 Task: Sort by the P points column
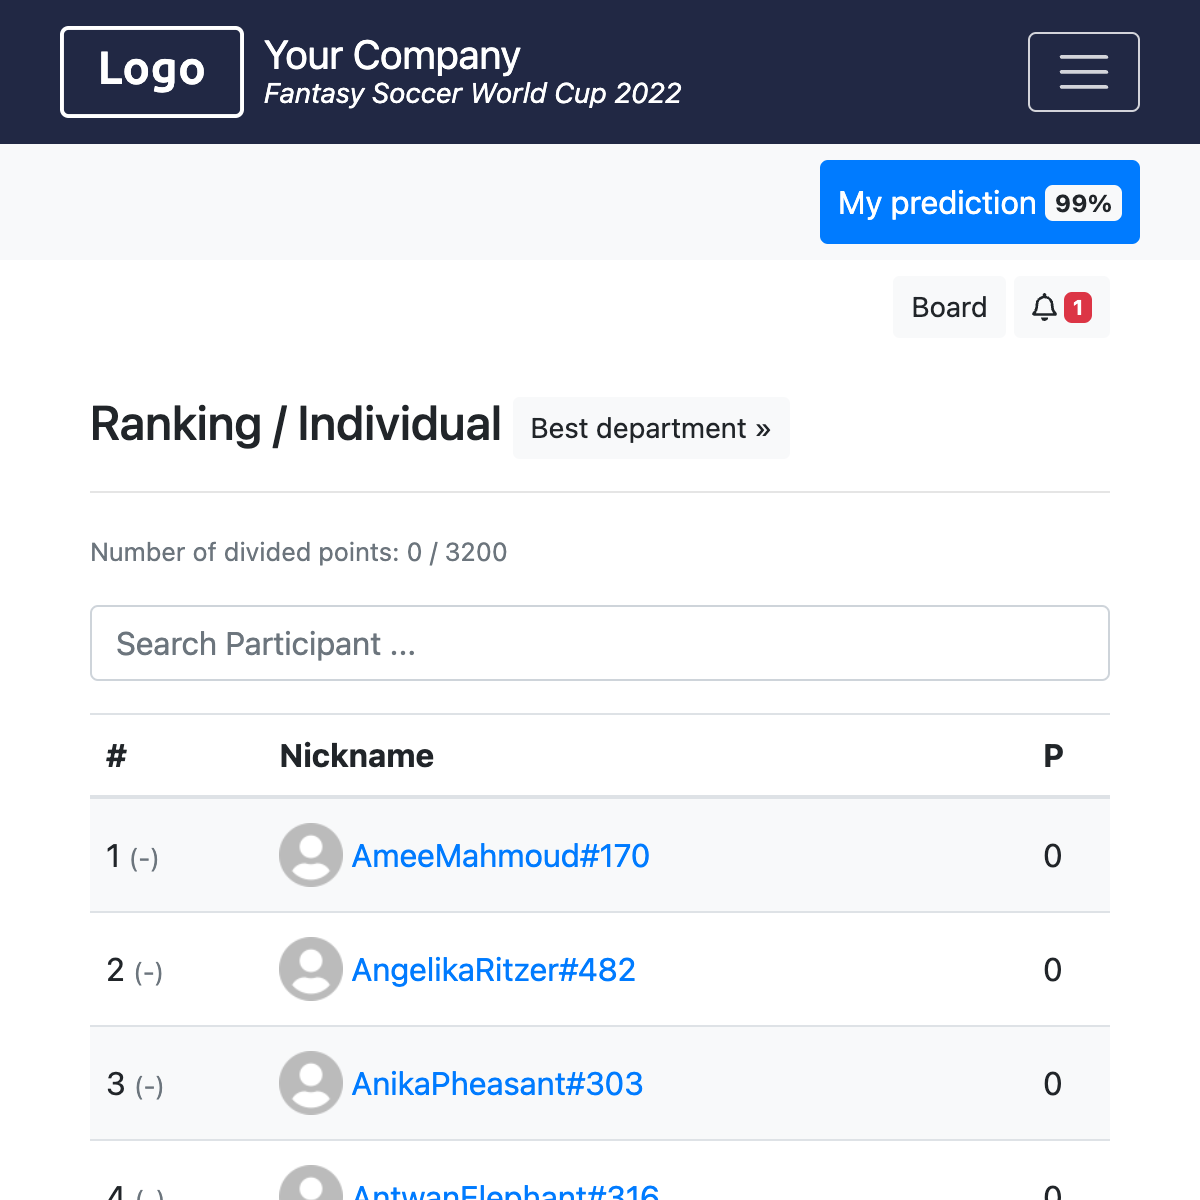[x=1052, y=756]
